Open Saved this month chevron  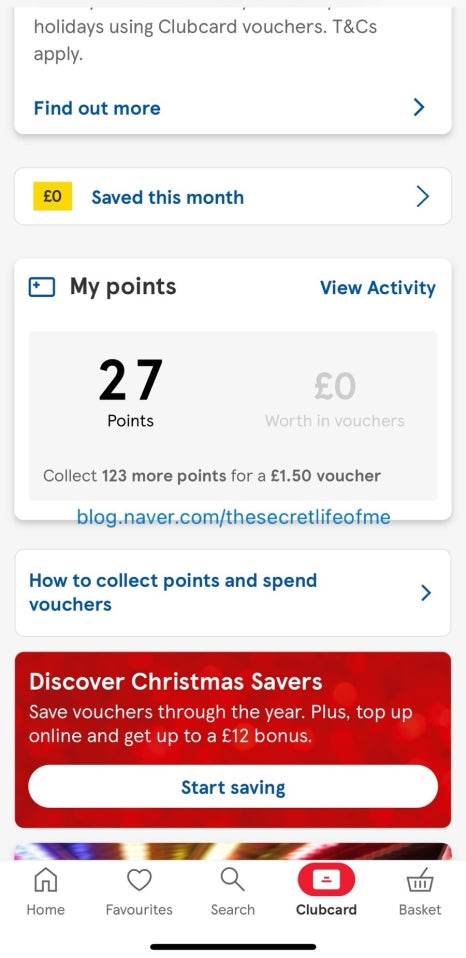click(423, 197)
